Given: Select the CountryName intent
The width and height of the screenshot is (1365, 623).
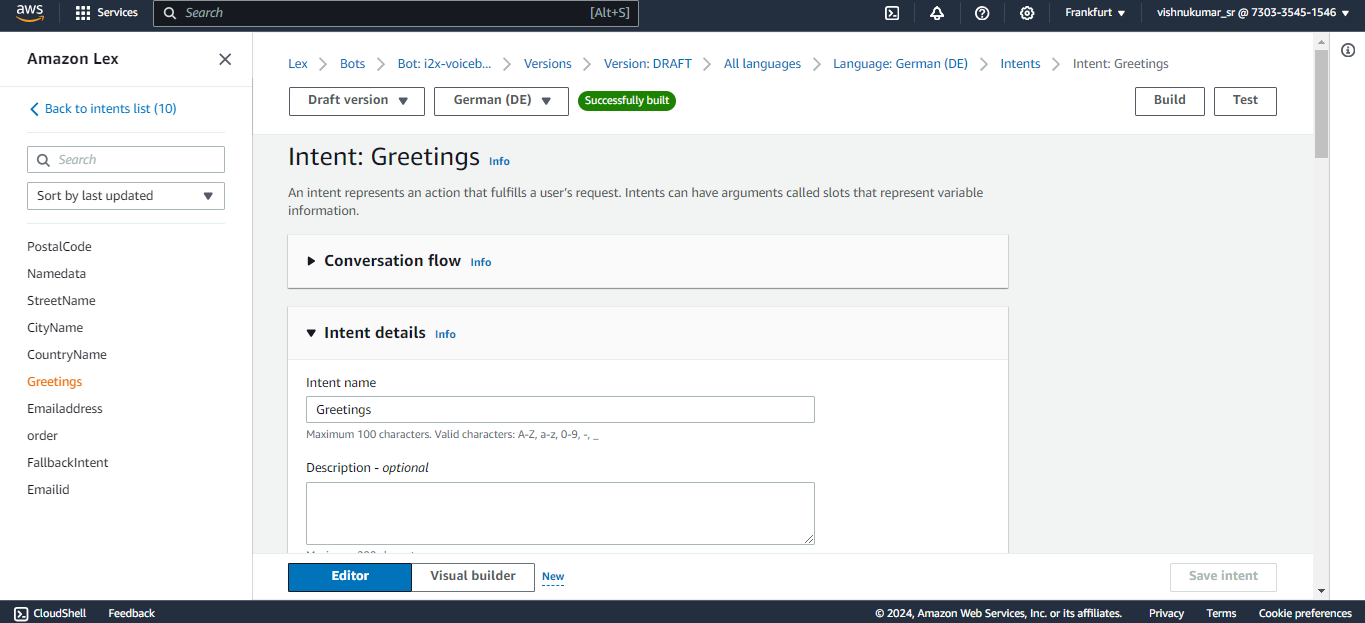Looking at the screenshot, I should point(67,355).
